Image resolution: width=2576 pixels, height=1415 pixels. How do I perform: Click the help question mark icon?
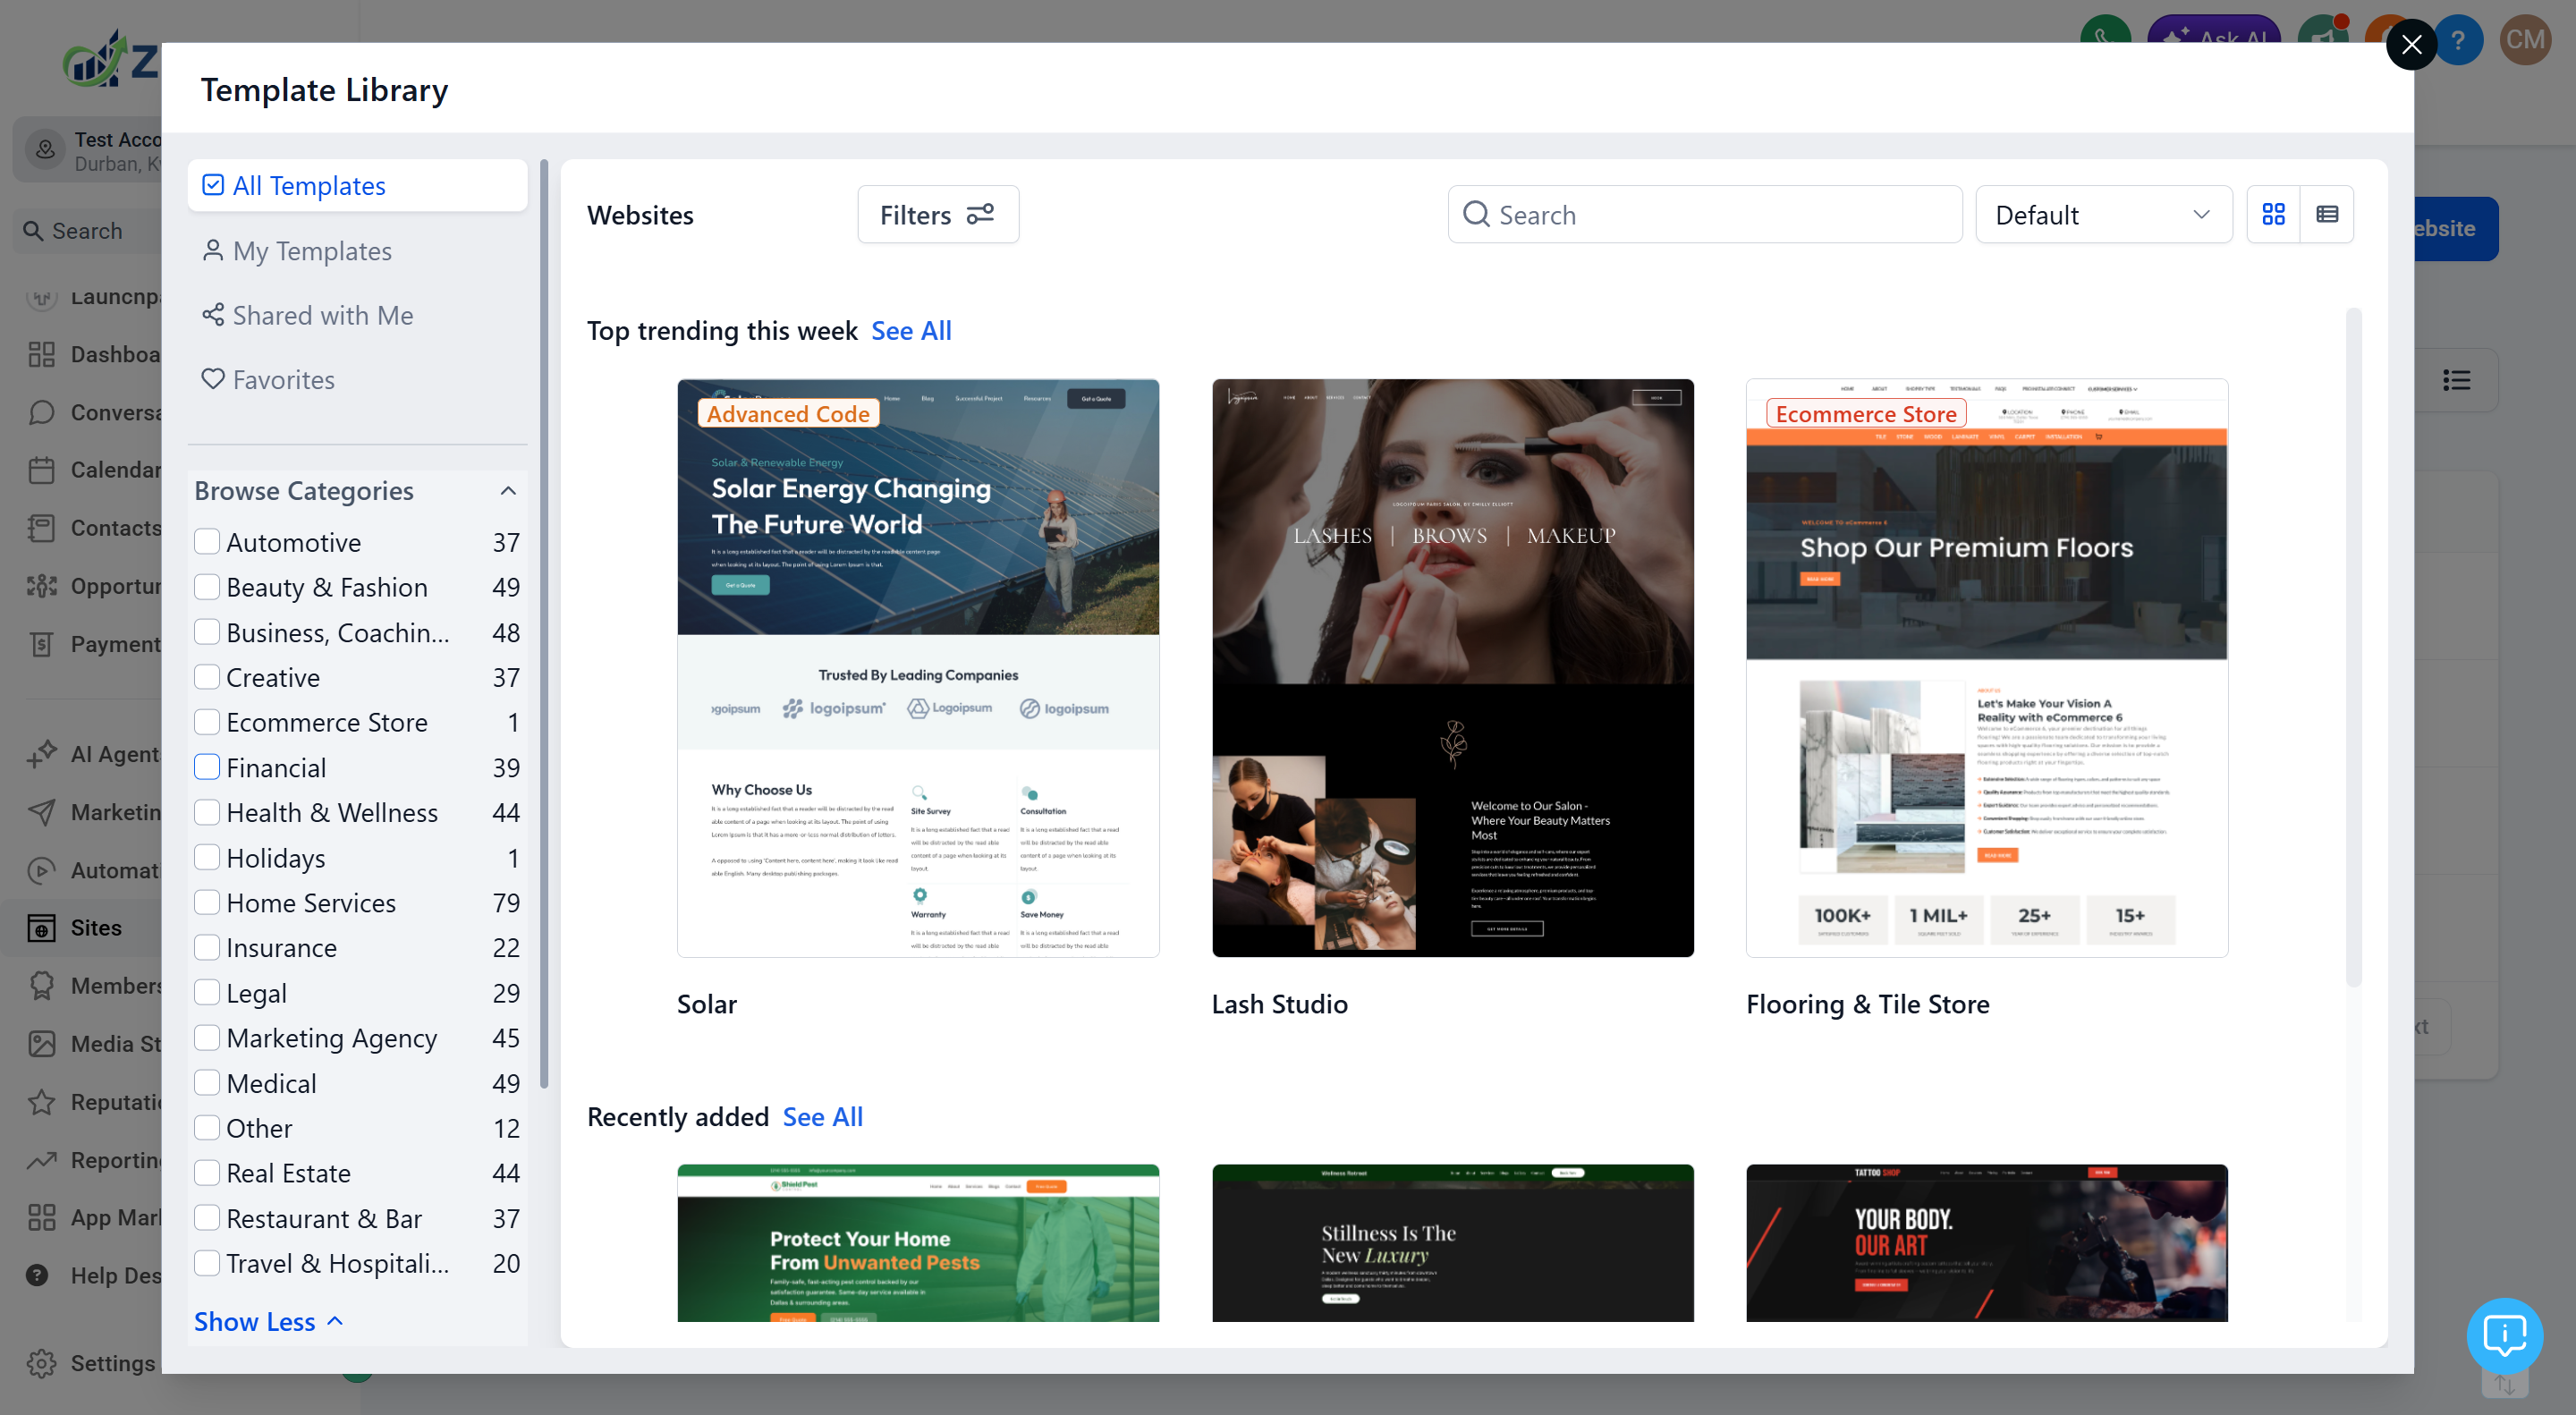tap(2458, 40)
